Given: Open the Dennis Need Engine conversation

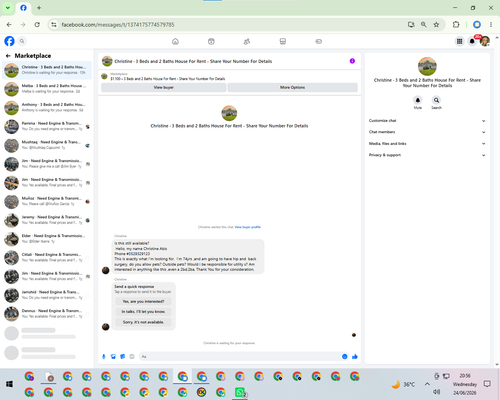Looking at the screenshot, I should click(47, 314).
